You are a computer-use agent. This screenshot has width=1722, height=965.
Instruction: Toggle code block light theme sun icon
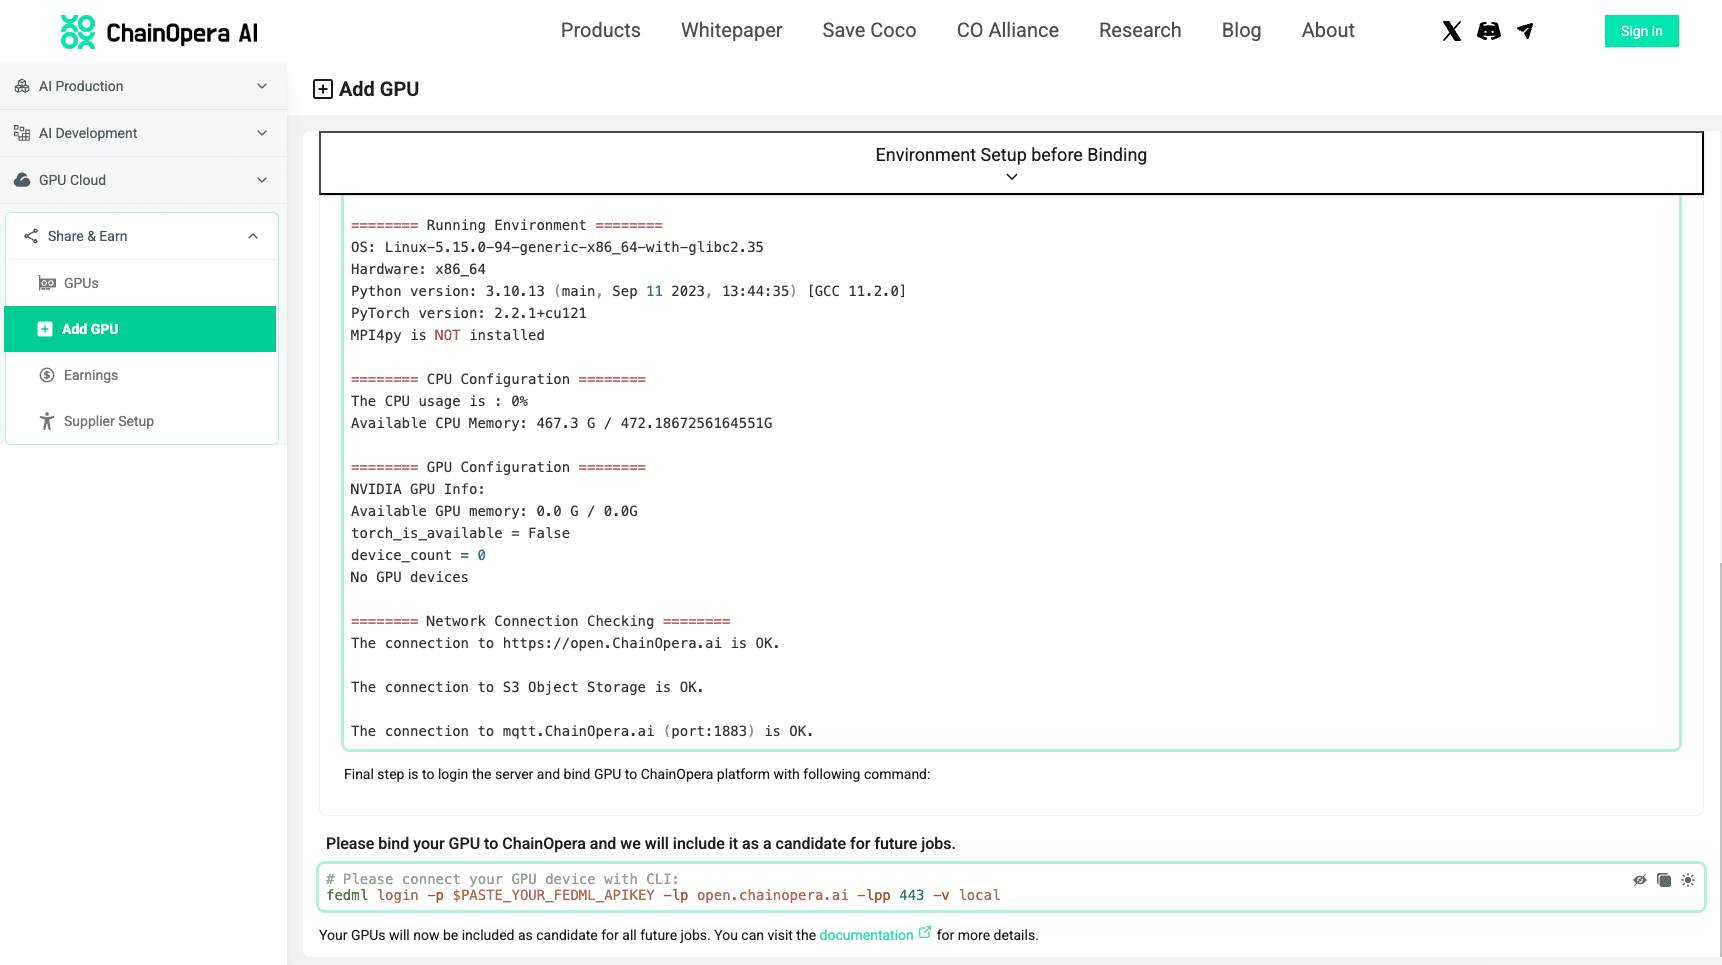coord(1688,880)
